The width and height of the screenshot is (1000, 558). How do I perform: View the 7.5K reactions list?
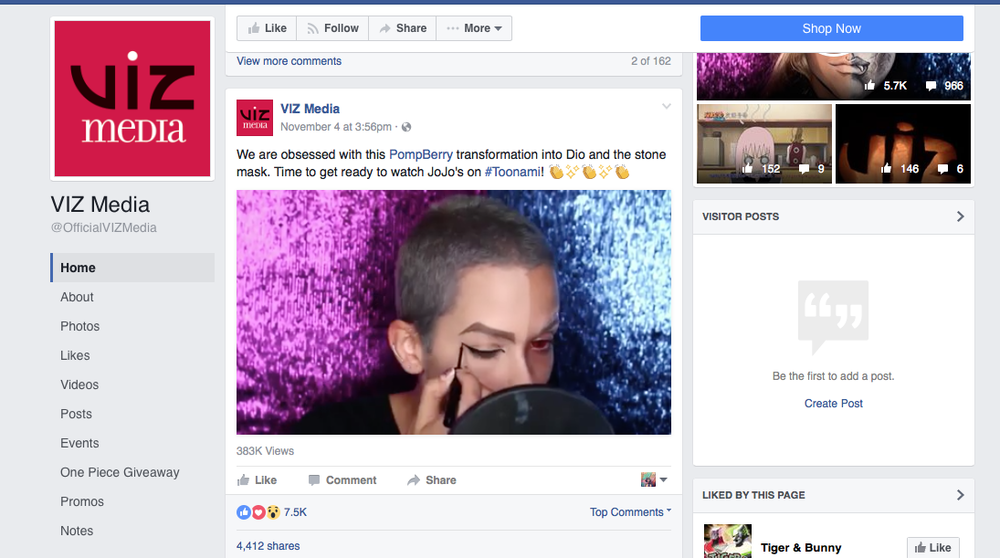pos(295,512)
